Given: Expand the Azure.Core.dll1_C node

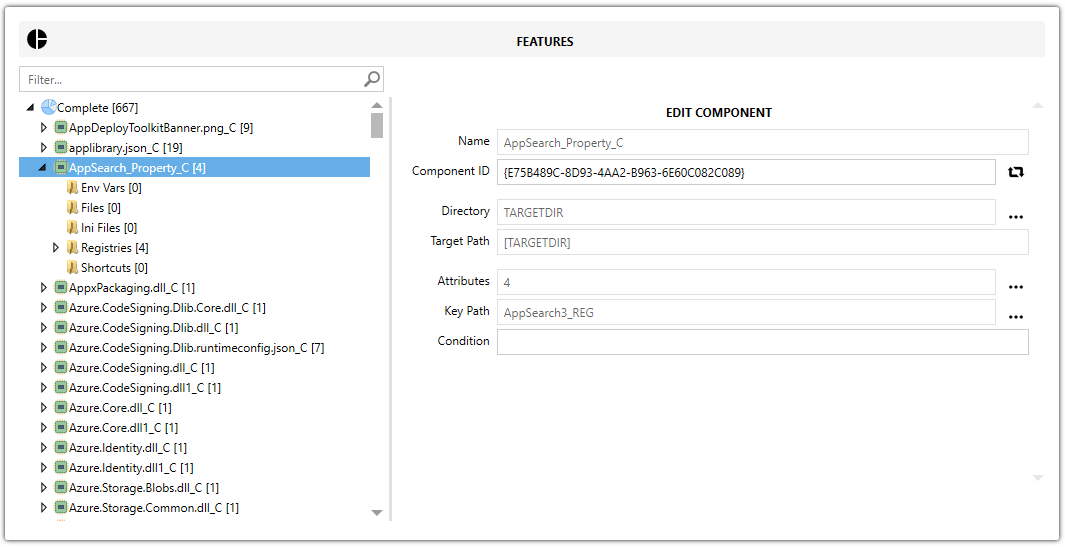Looking at the screenshot, I should [x=43, y=427].
